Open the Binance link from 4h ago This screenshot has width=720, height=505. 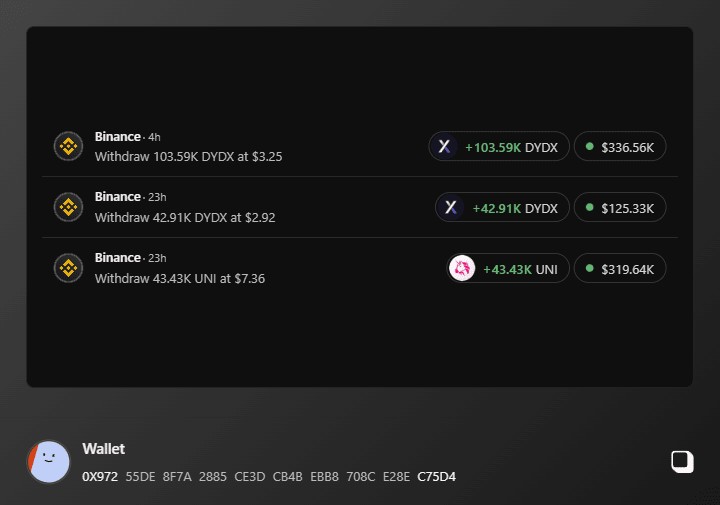coord(117,136)
